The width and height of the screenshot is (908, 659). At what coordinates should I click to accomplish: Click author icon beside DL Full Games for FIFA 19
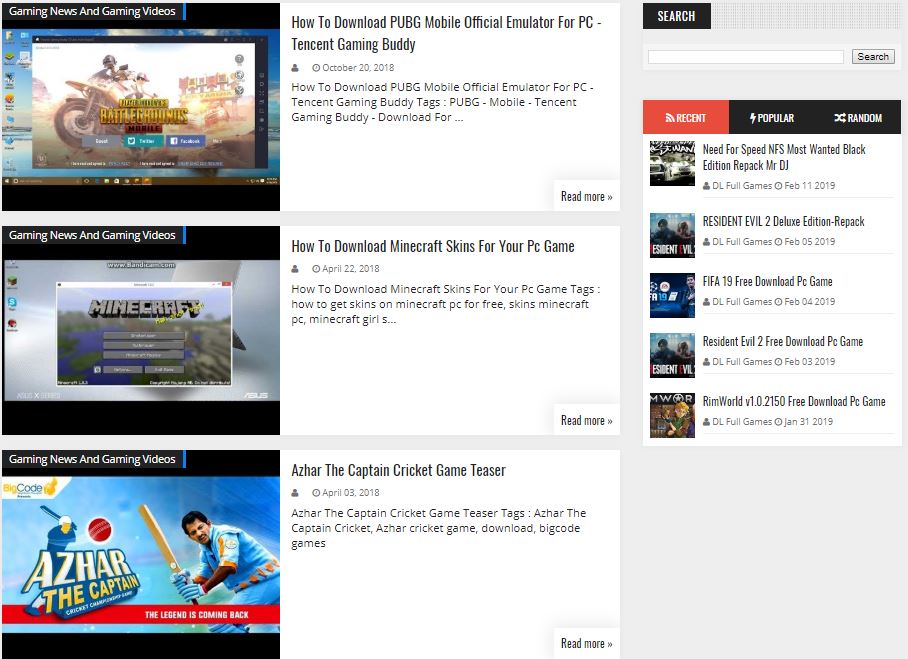coord(706,302)
